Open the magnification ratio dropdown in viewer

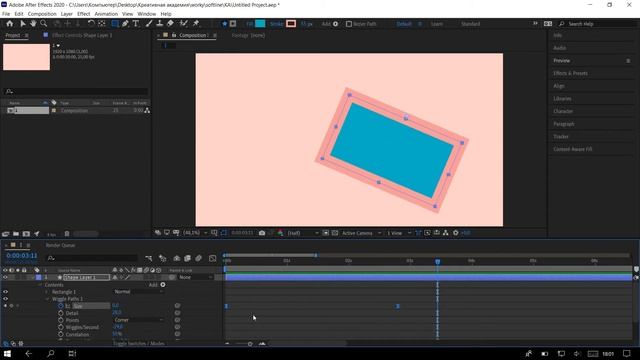pyautogui.click(x=195, y=233)
